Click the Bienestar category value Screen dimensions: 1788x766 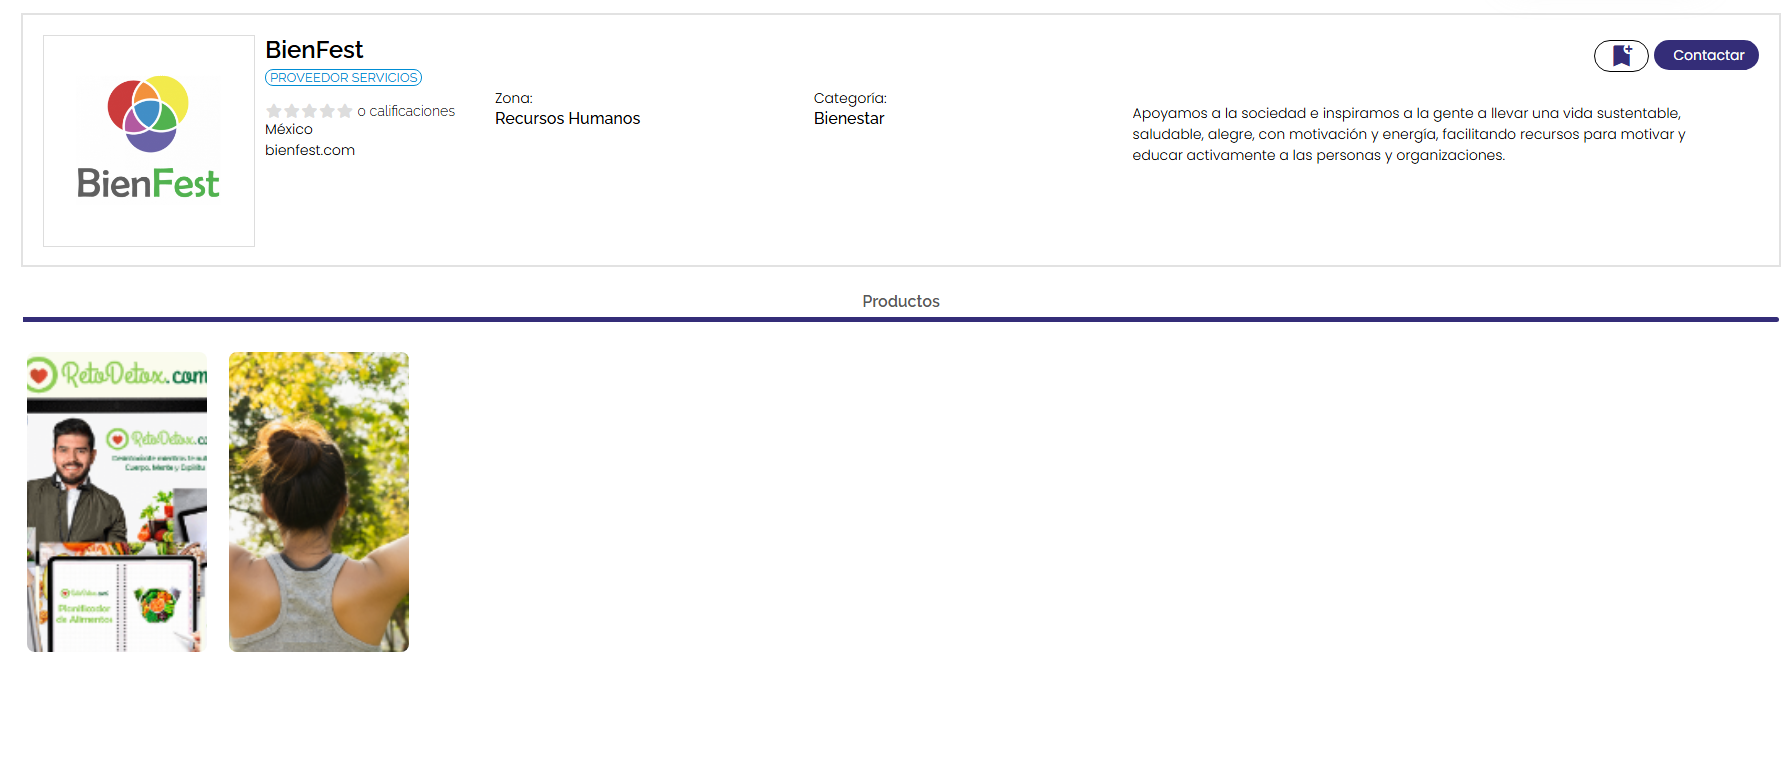(x=849, y=119)
